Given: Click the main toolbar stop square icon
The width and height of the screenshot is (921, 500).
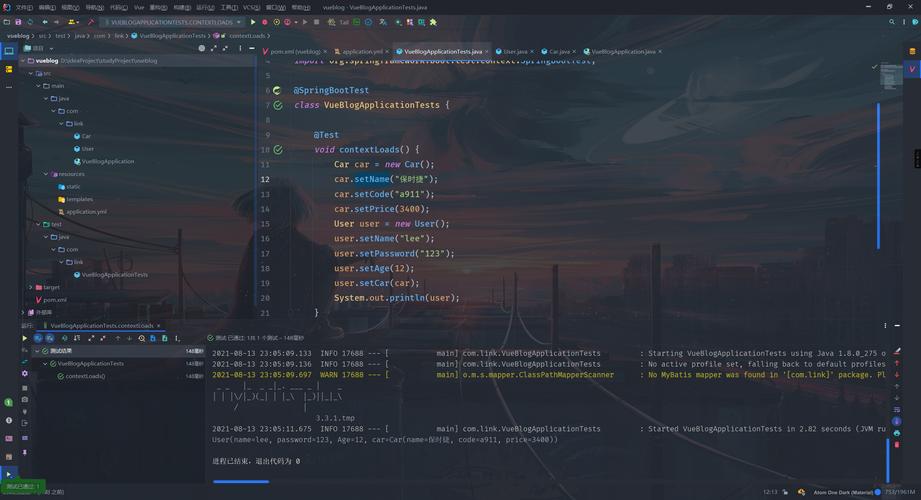Looking at the screenshot, I should click(316, 22).
